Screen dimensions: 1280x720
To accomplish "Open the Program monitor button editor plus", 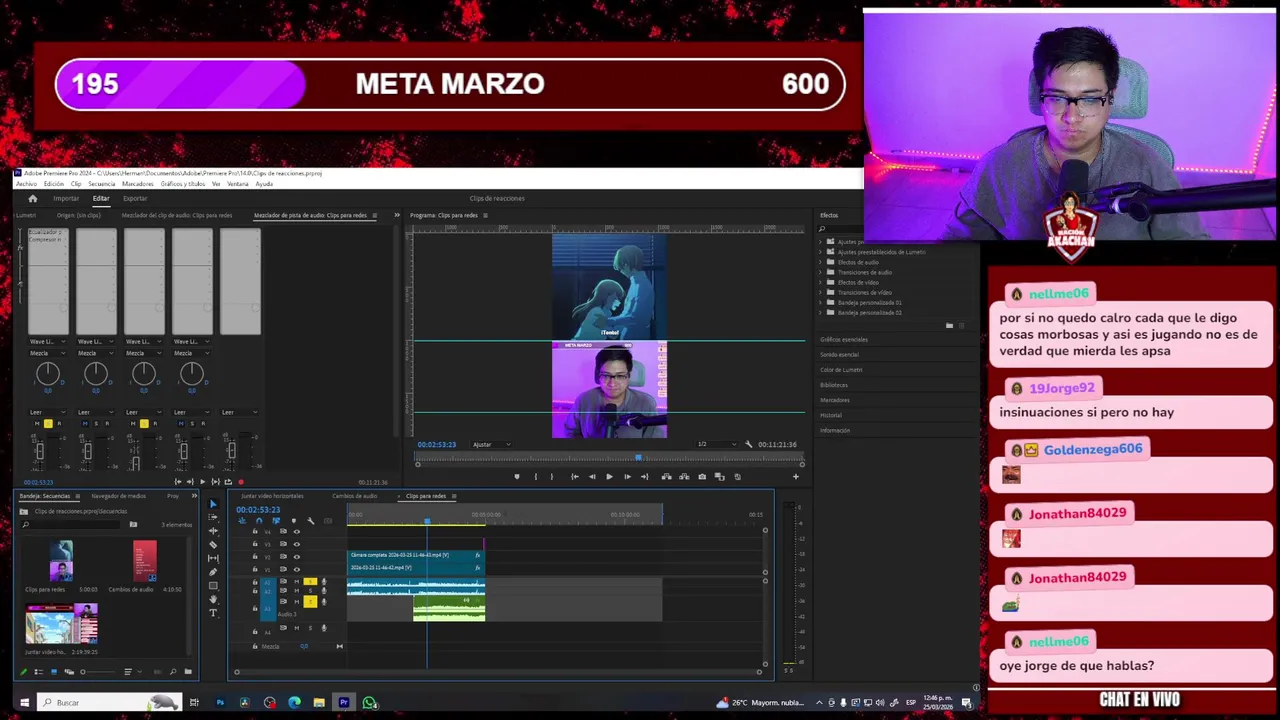I will (796, 476).
